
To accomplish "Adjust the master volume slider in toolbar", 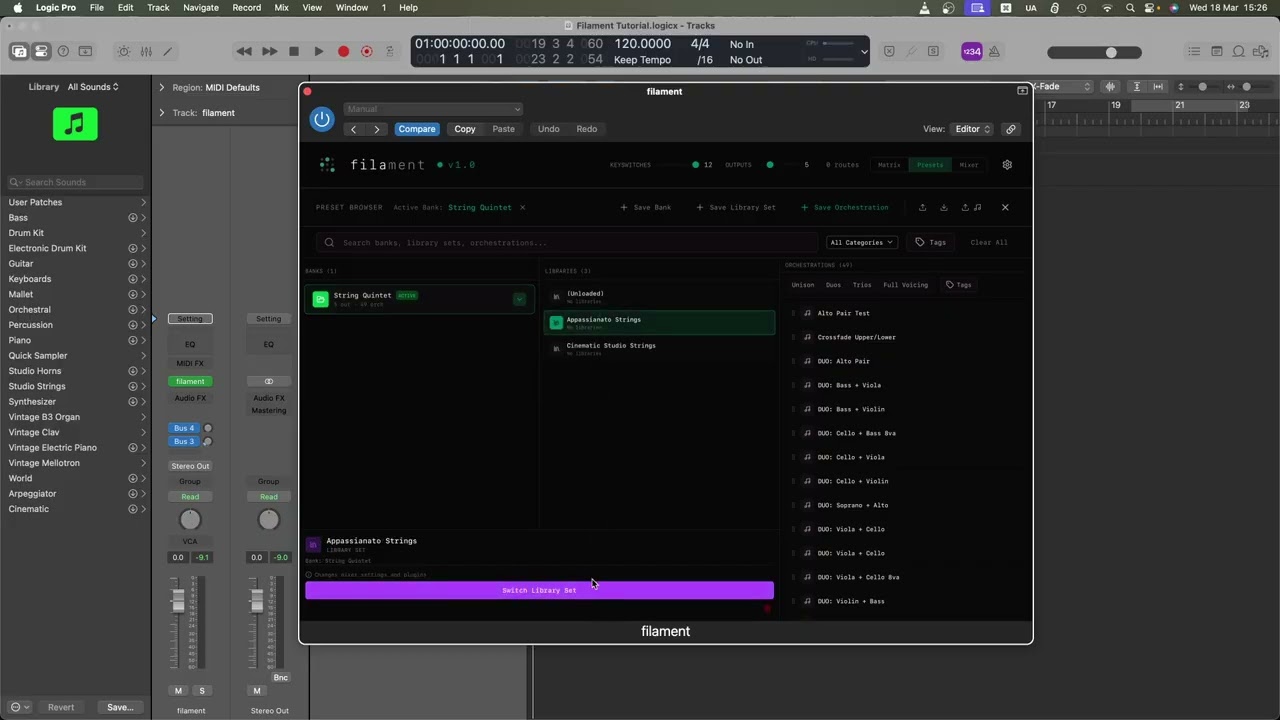I will (1111, 52).
